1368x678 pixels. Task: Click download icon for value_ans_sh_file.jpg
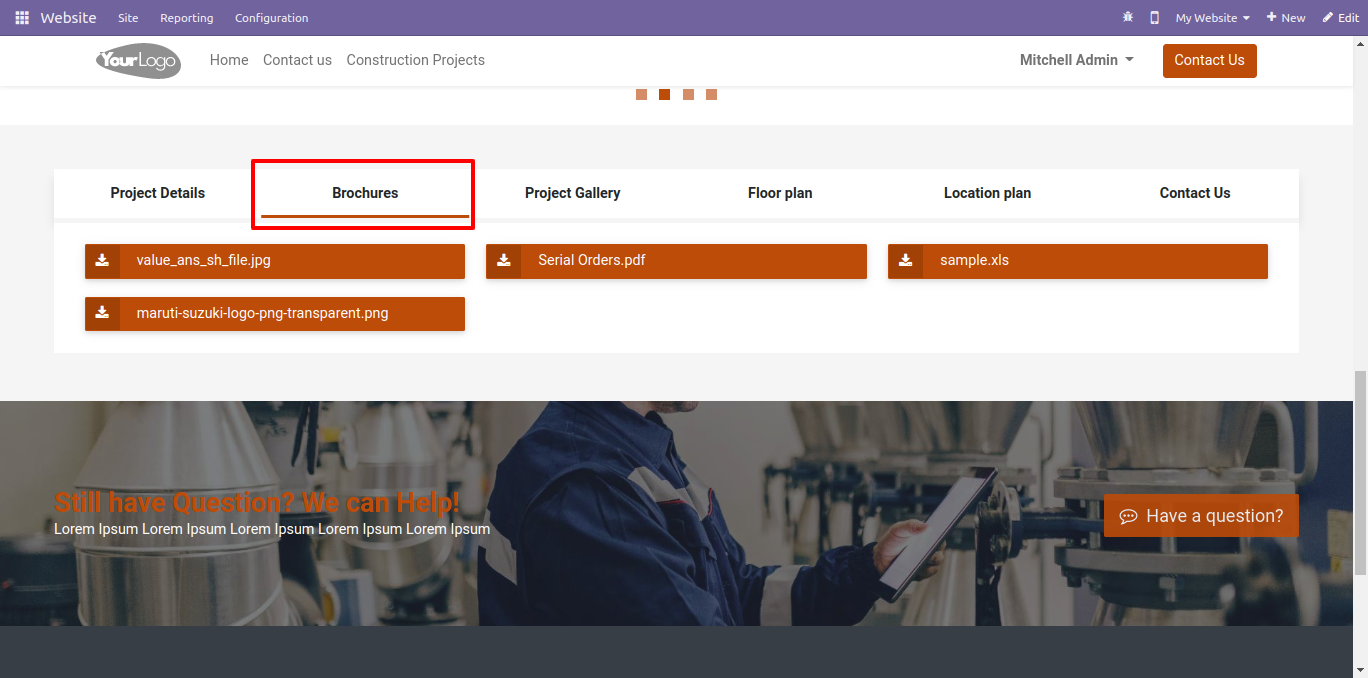pos(102,260)
